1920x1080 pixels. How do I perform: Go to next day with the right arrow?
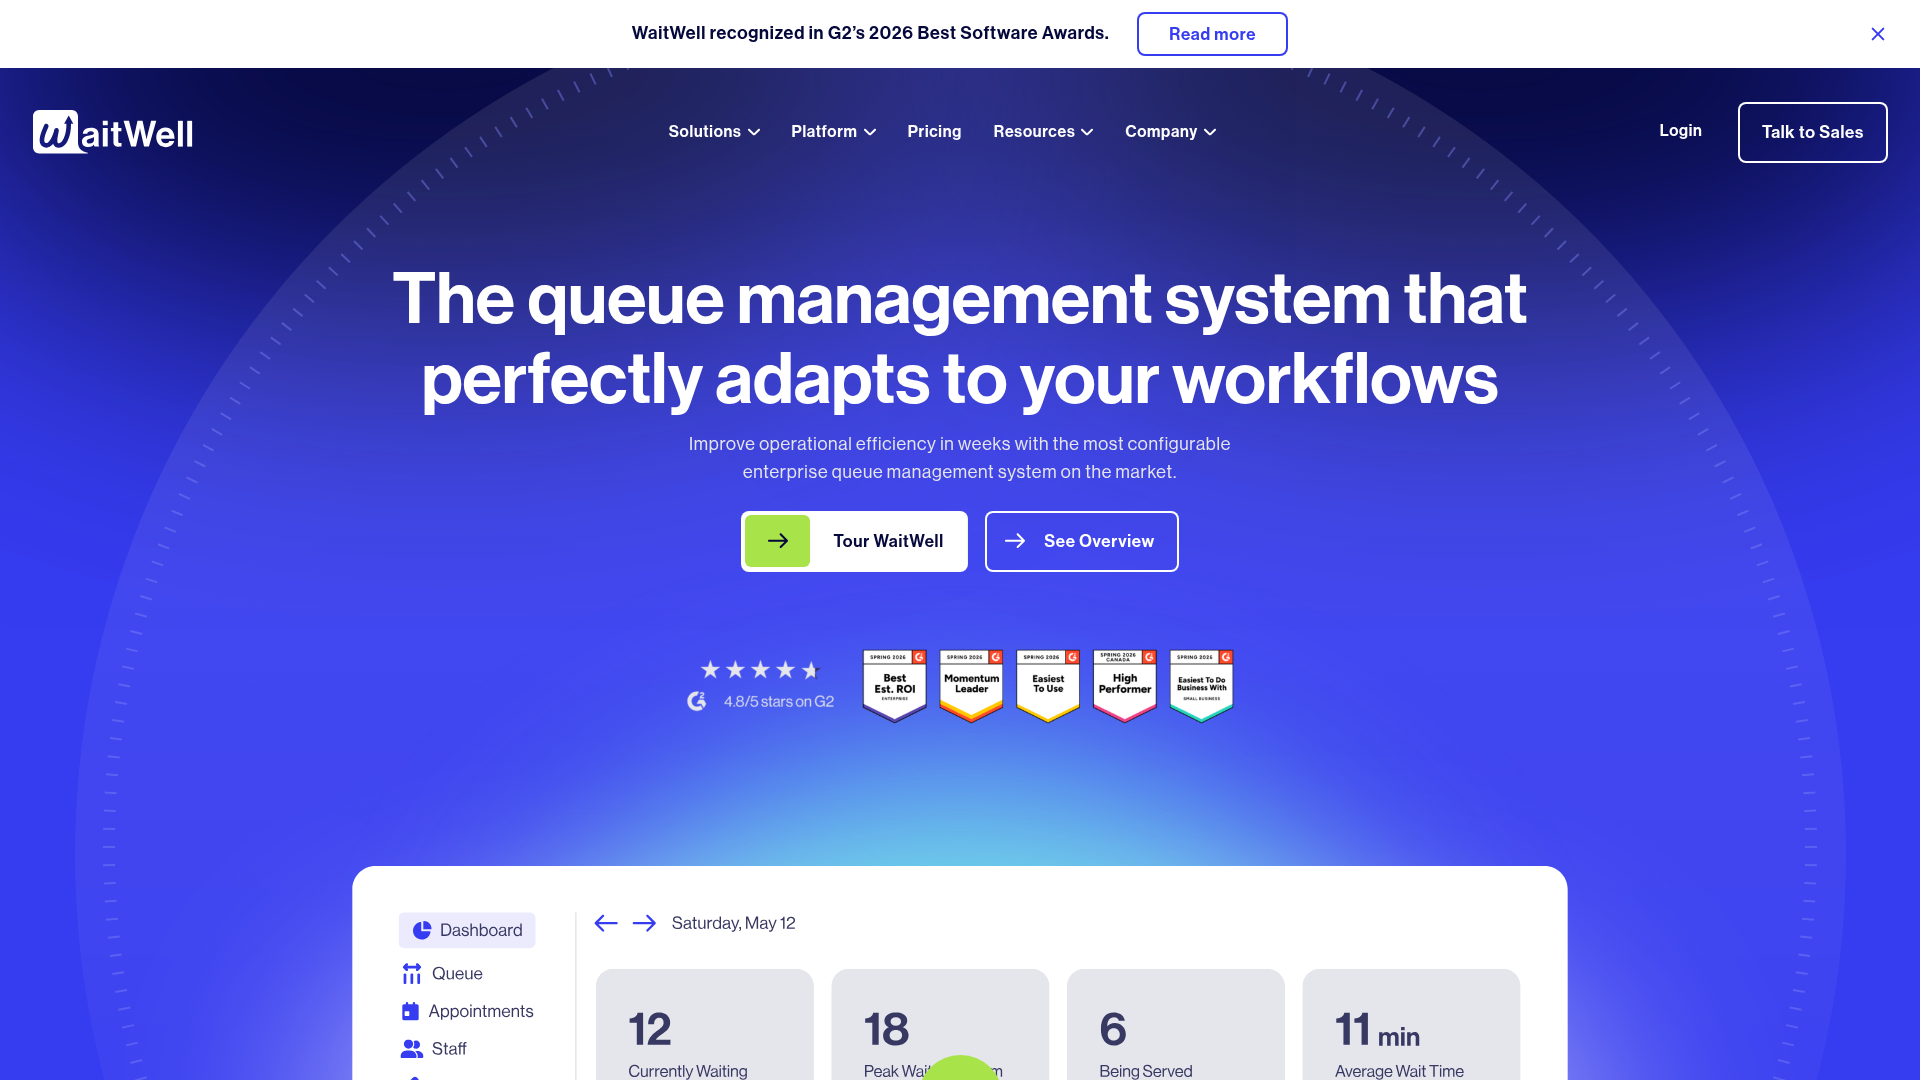click(644, 923)
